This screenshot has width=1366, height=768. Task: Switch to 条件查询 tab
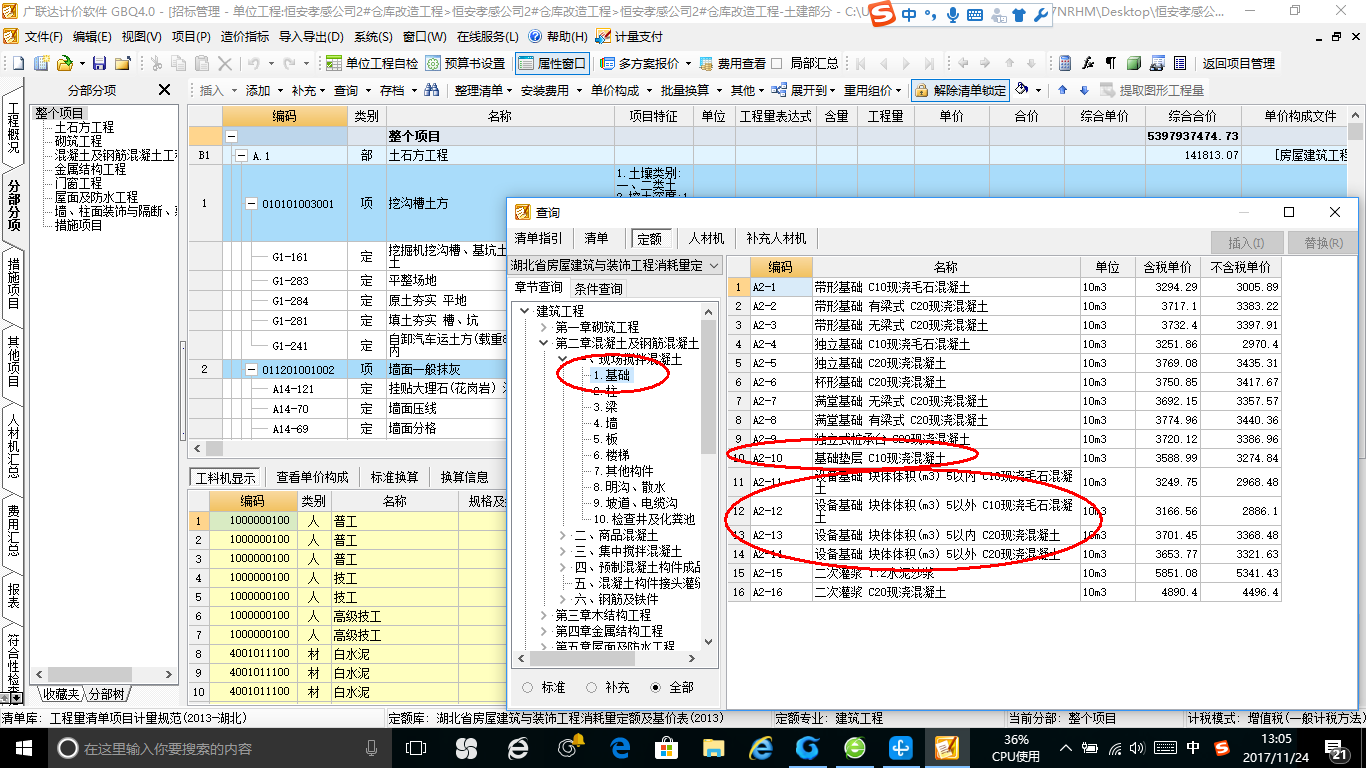click(x=599, y=288)
